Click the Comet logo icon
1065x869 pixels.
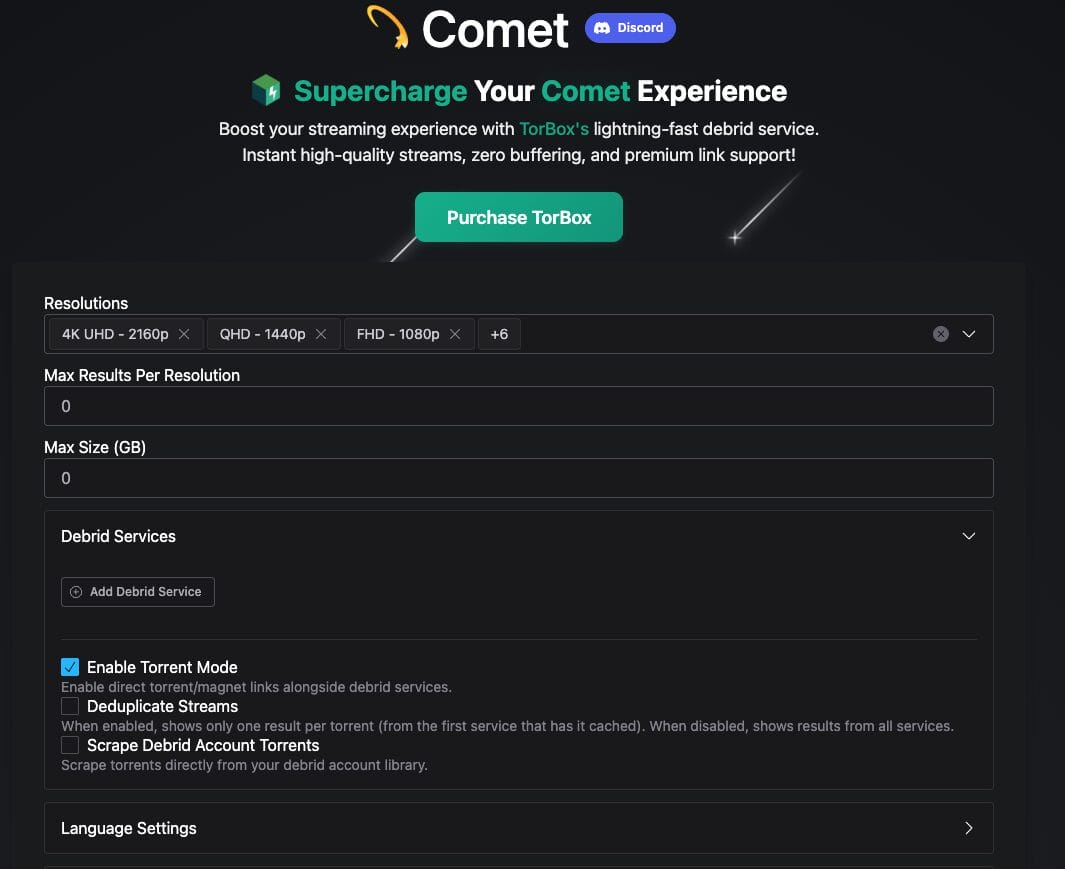388,27
